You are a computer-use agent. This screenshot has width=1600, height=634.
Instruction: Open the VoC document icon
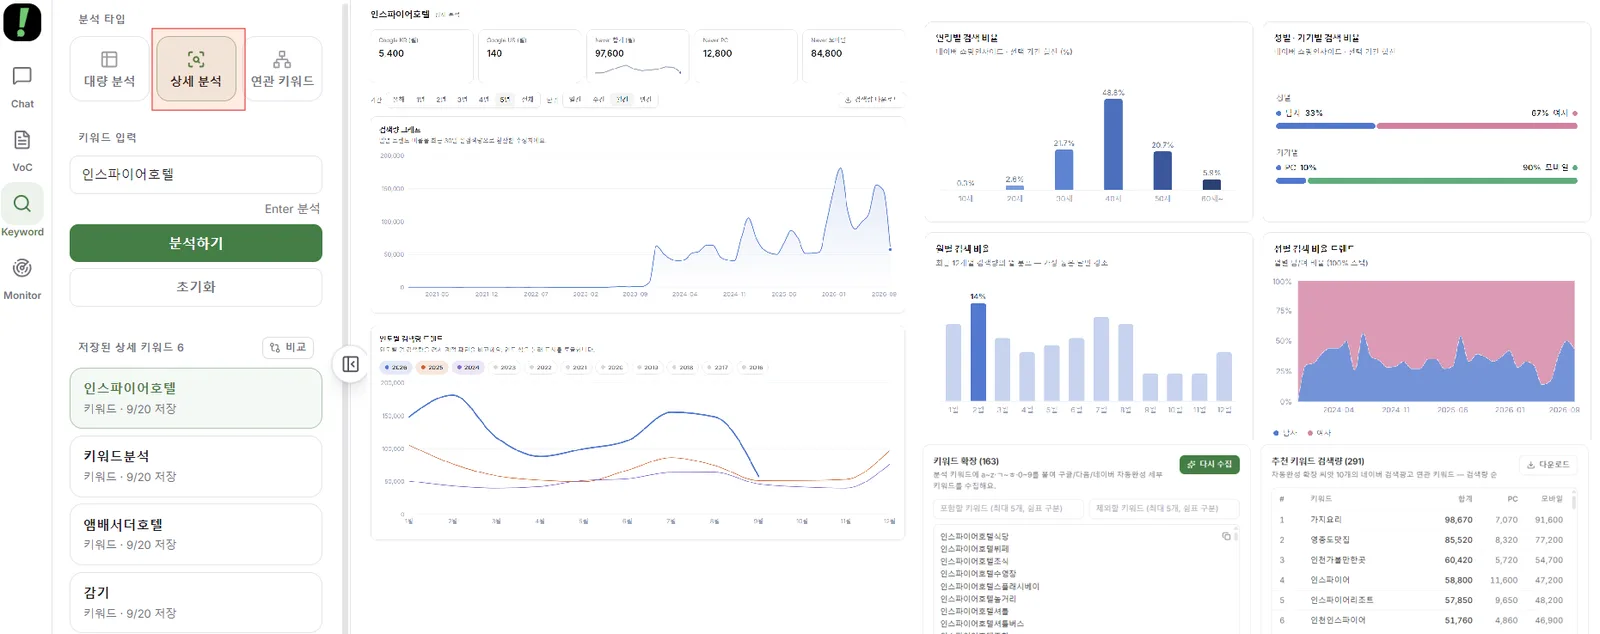(x=22, y=151)
